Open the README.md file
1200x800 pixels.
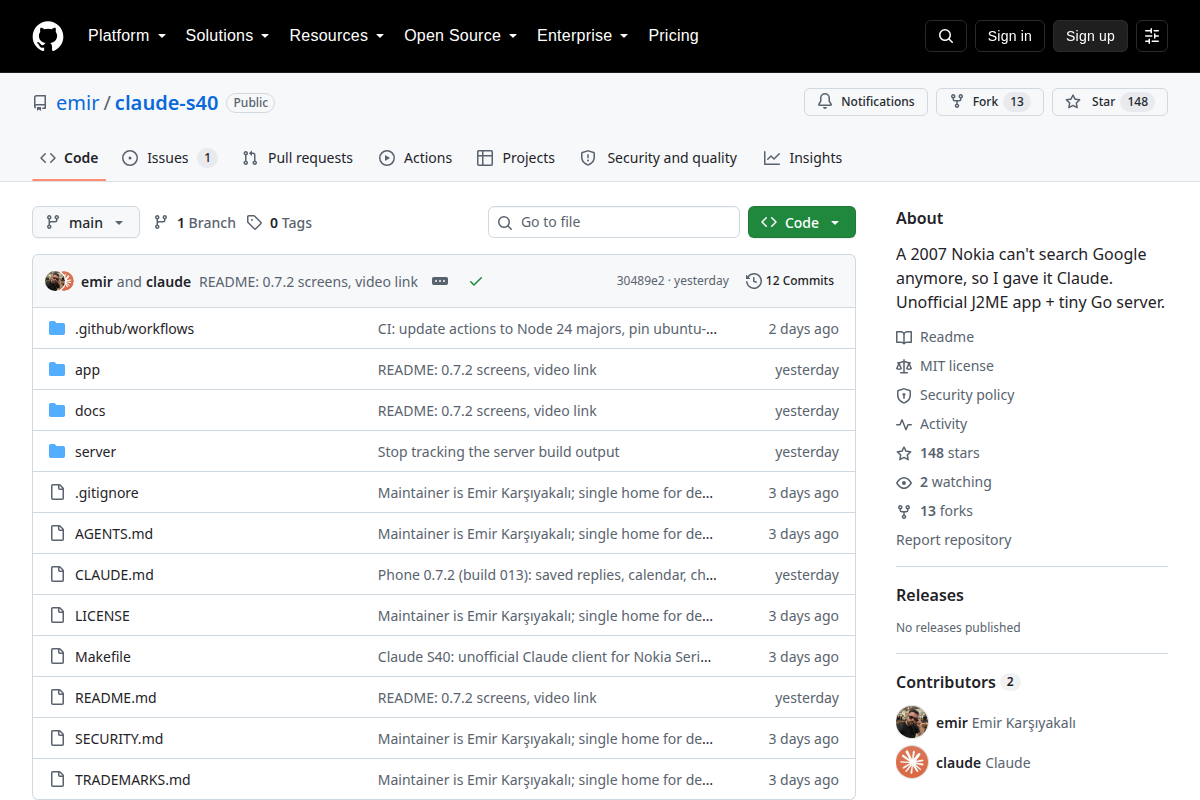pyautogui.click(x=116, y=698)
